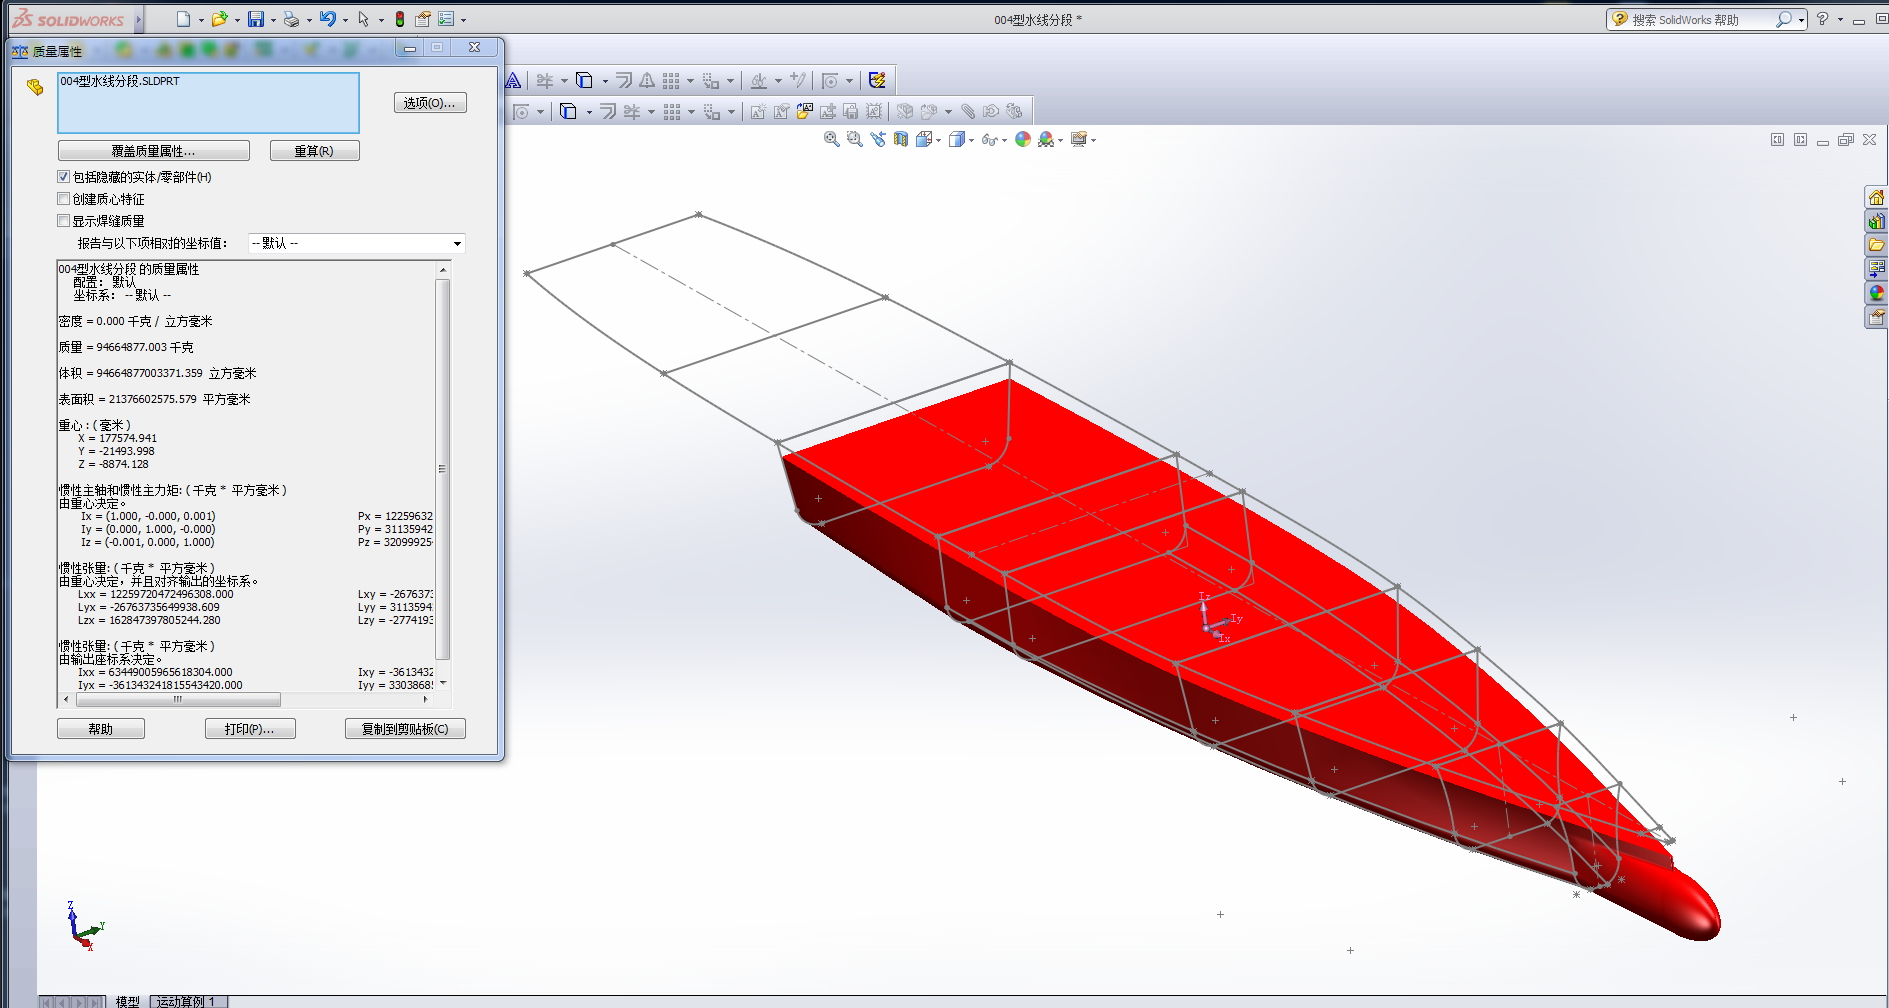Click the 重算(R) recalculate button
The width and height of the screenshot is (1889, 1008).
click(314, 151)
